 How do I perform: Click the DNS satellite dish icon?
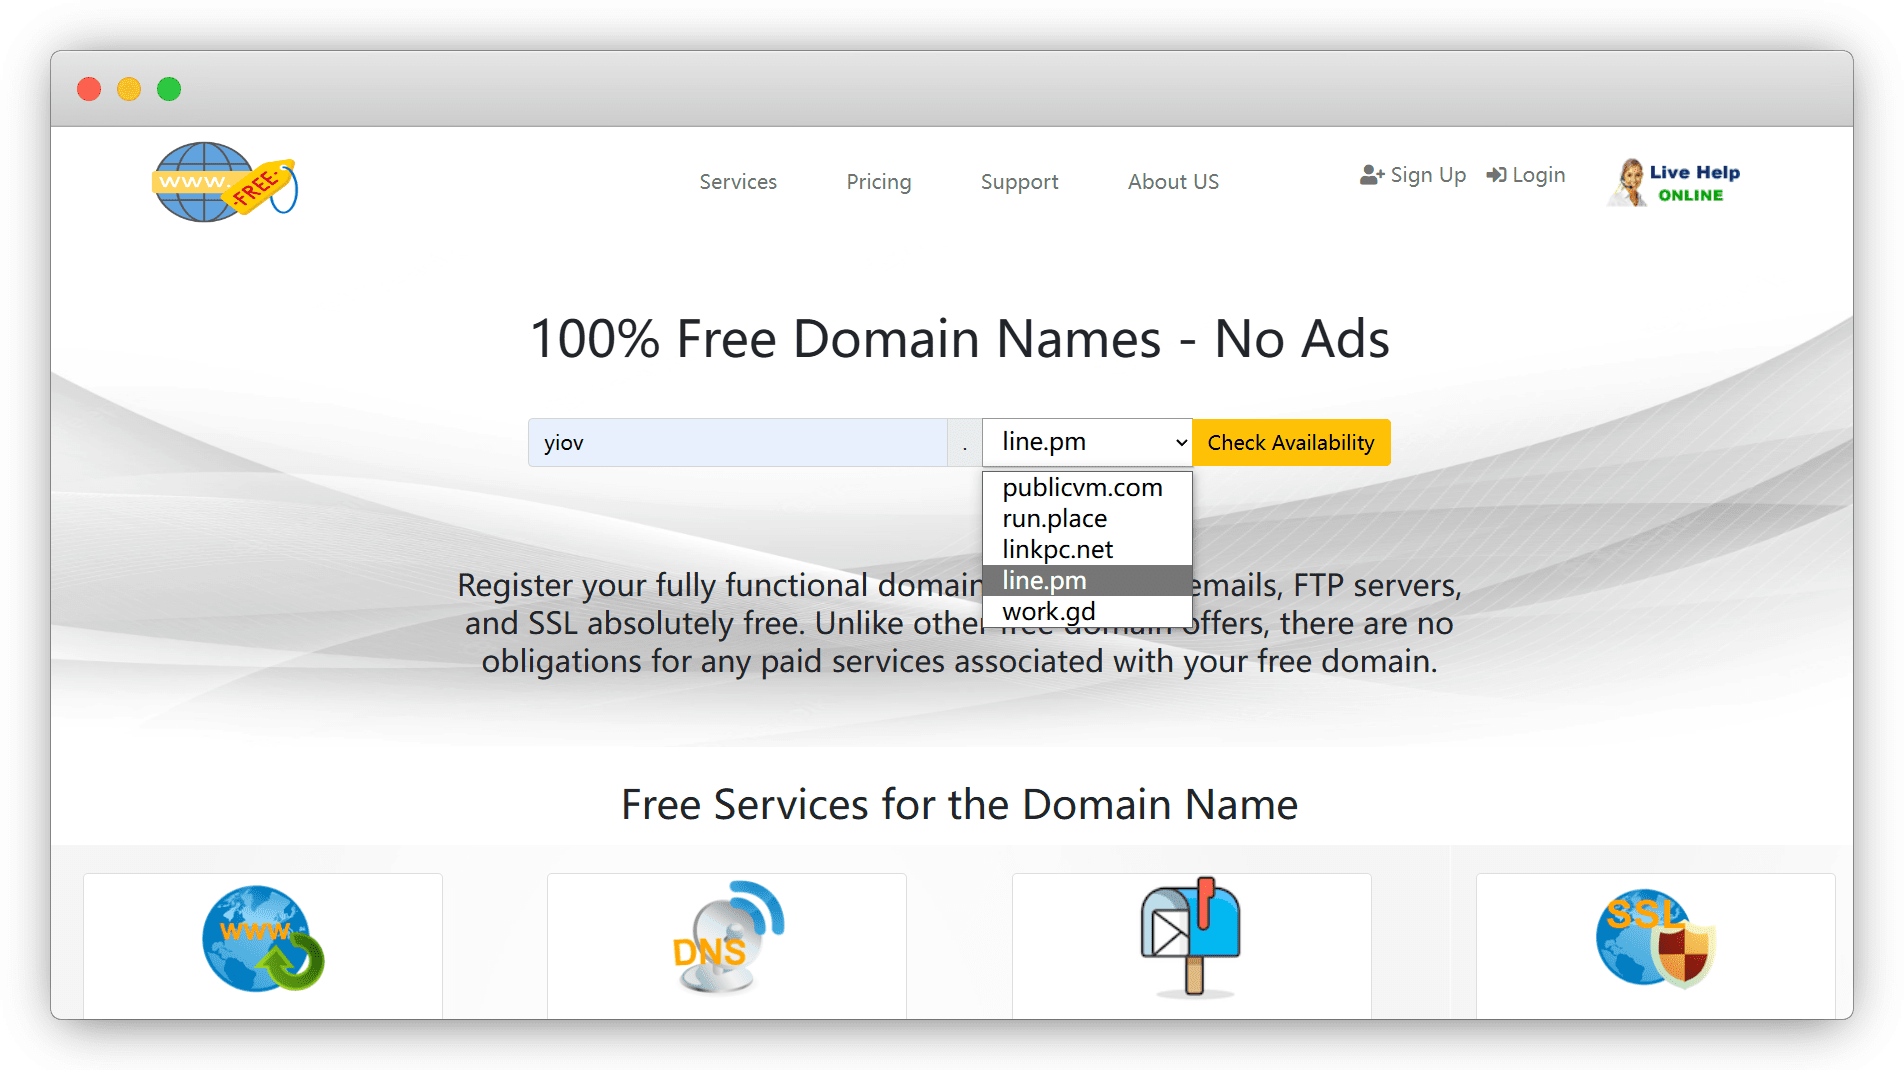point(727,938)
